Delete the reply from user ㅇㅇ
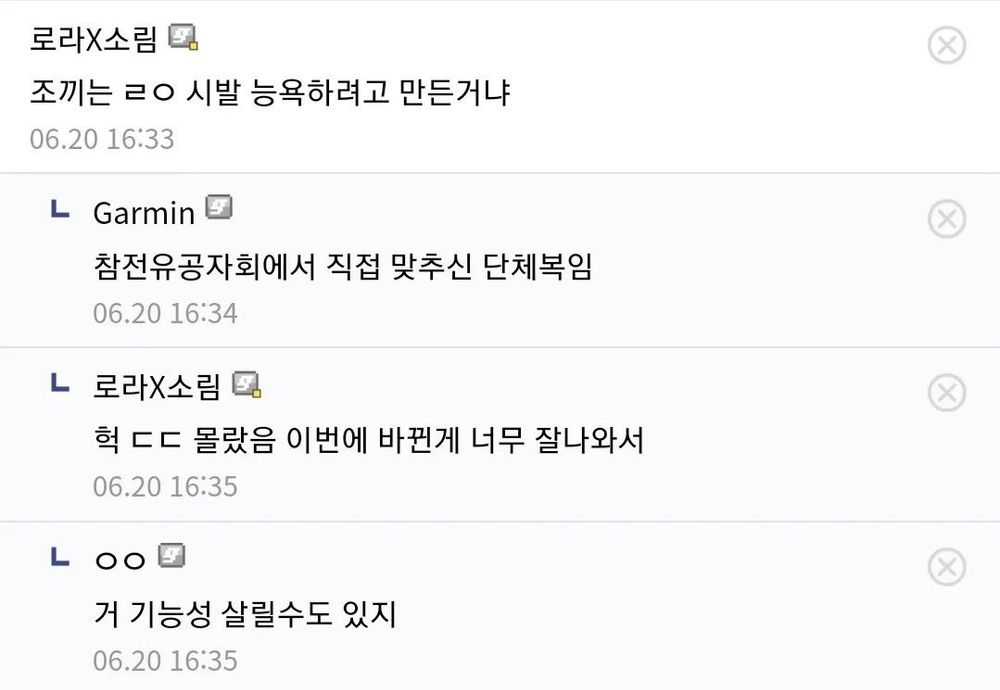The width and height of the screenshot is (1000, 690). coord(946,567)
